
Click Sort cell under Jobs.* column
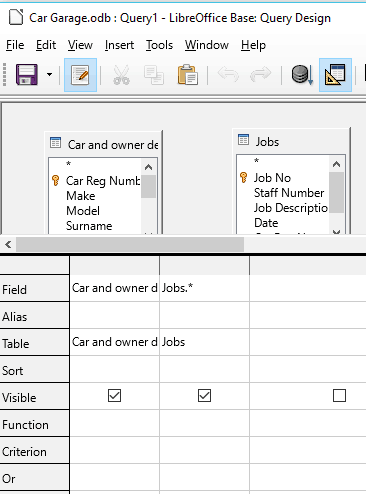point(204,369)
